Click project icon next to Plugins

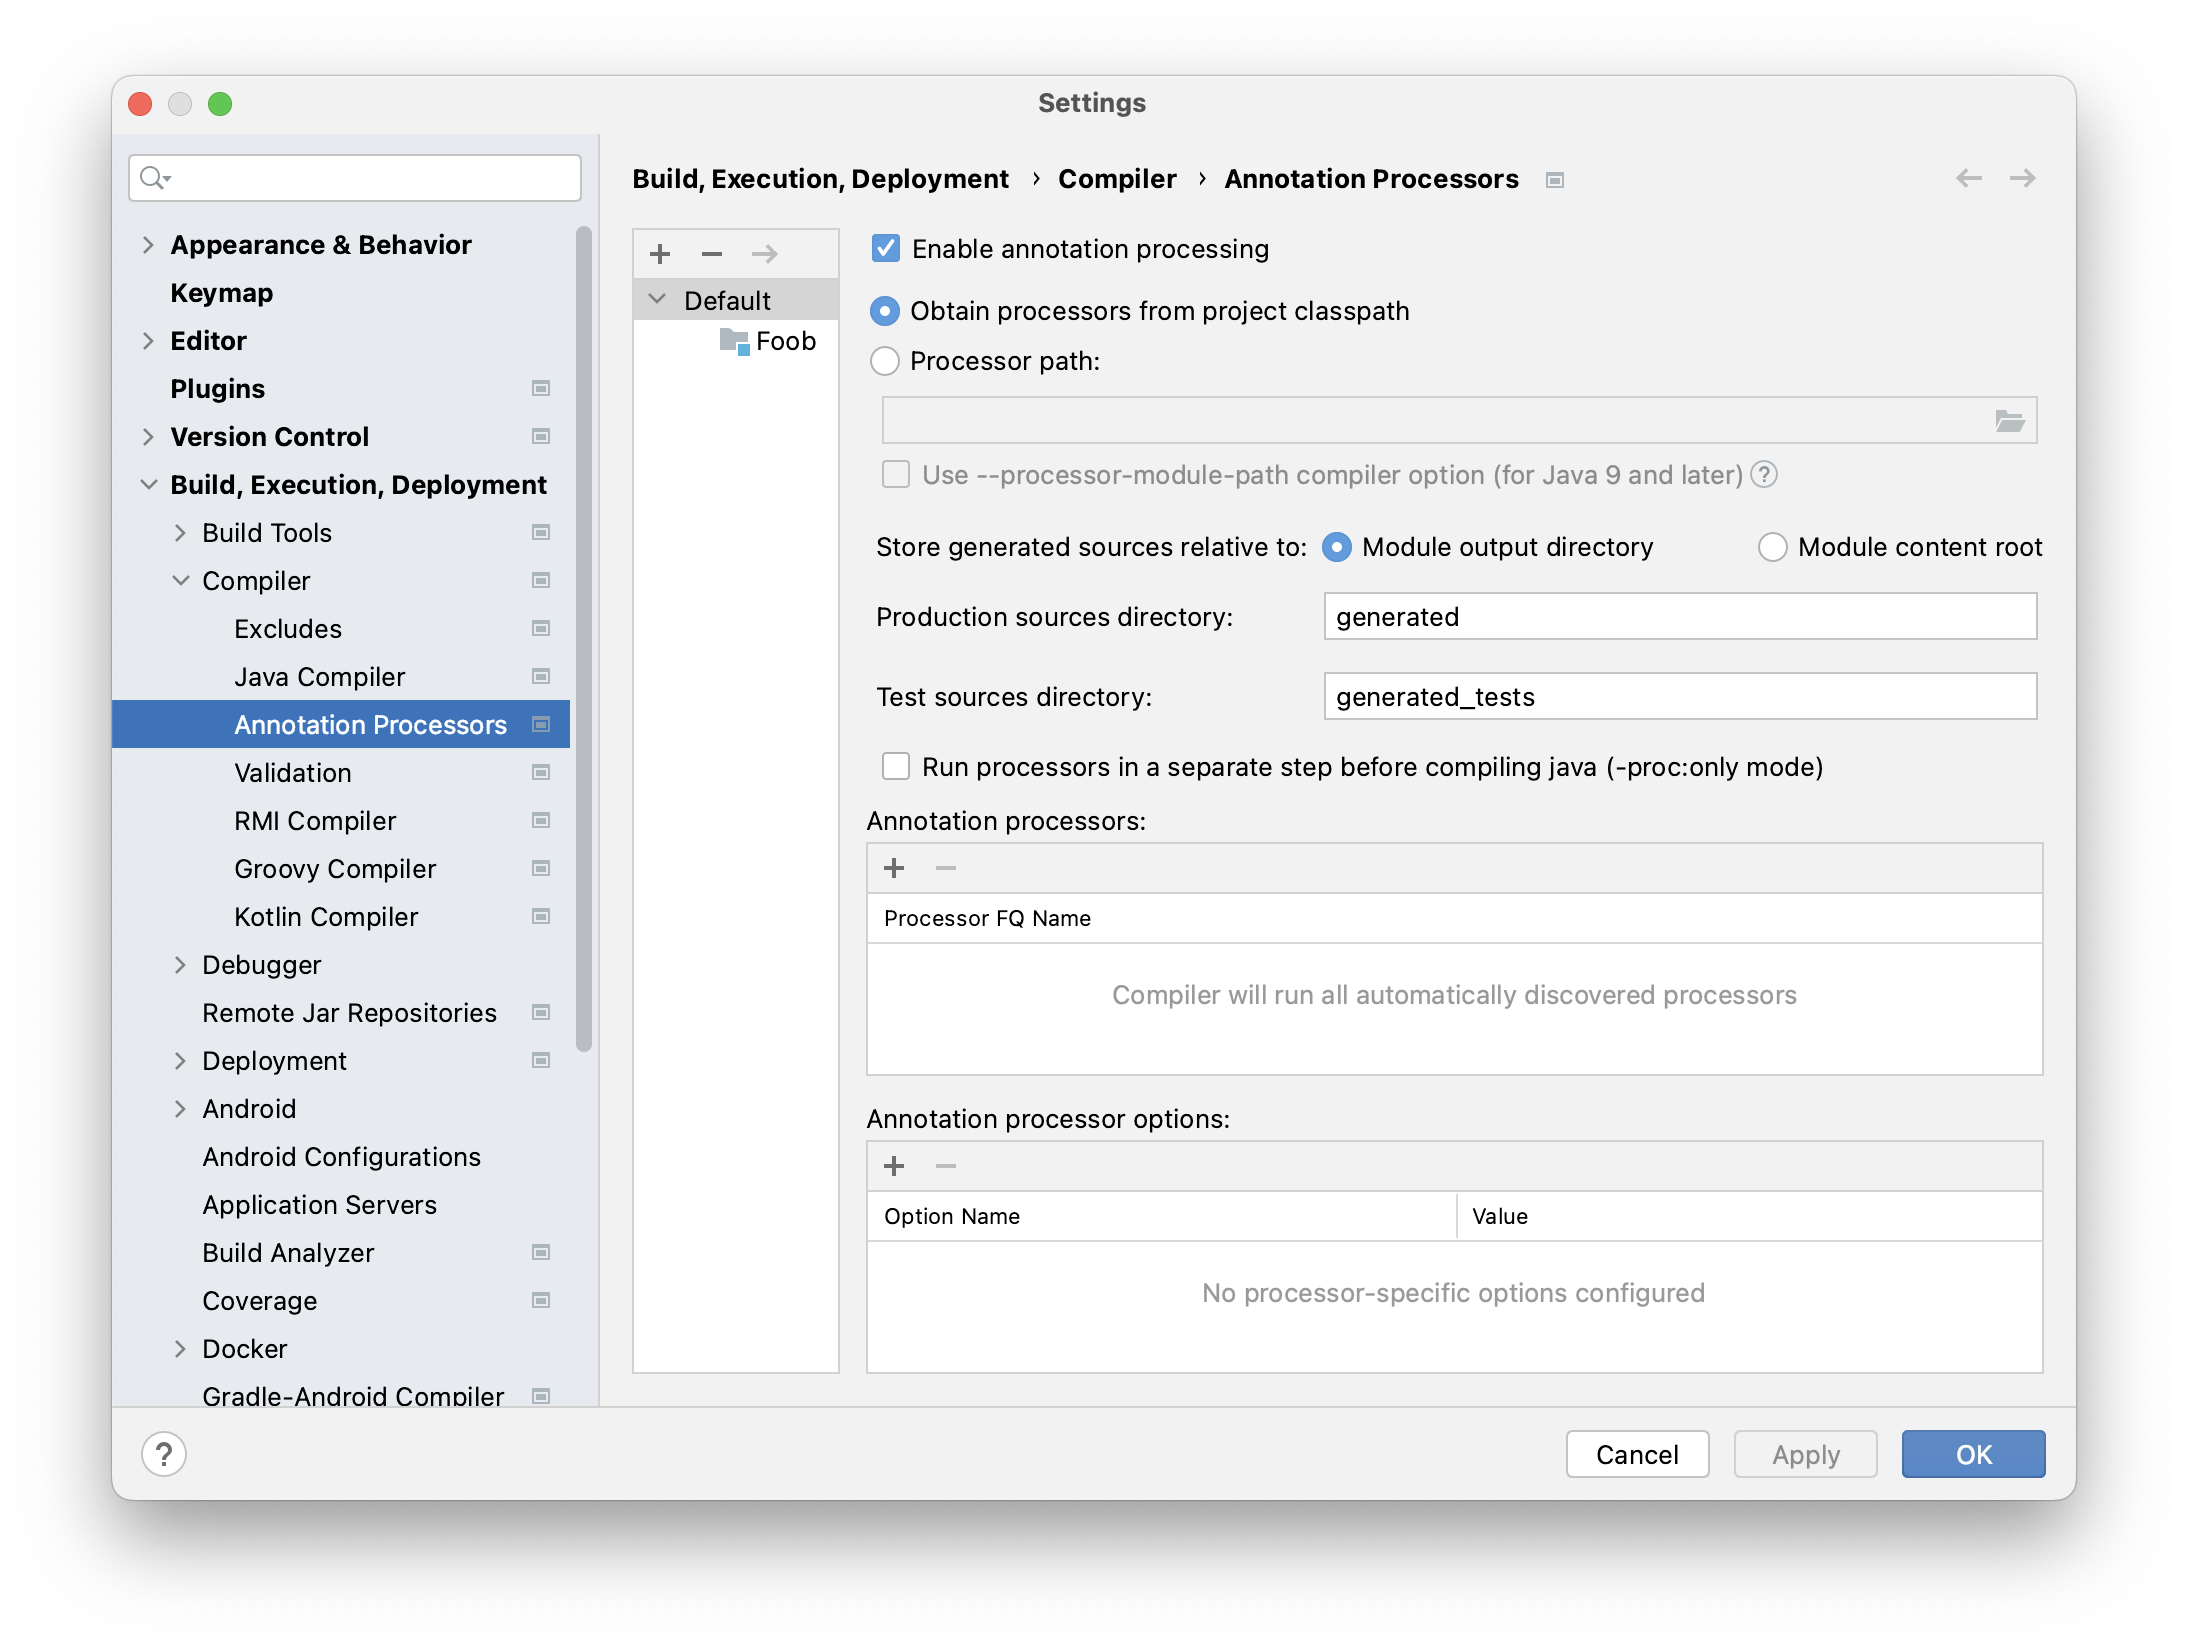pyautogui.click(x=541, y=388)
